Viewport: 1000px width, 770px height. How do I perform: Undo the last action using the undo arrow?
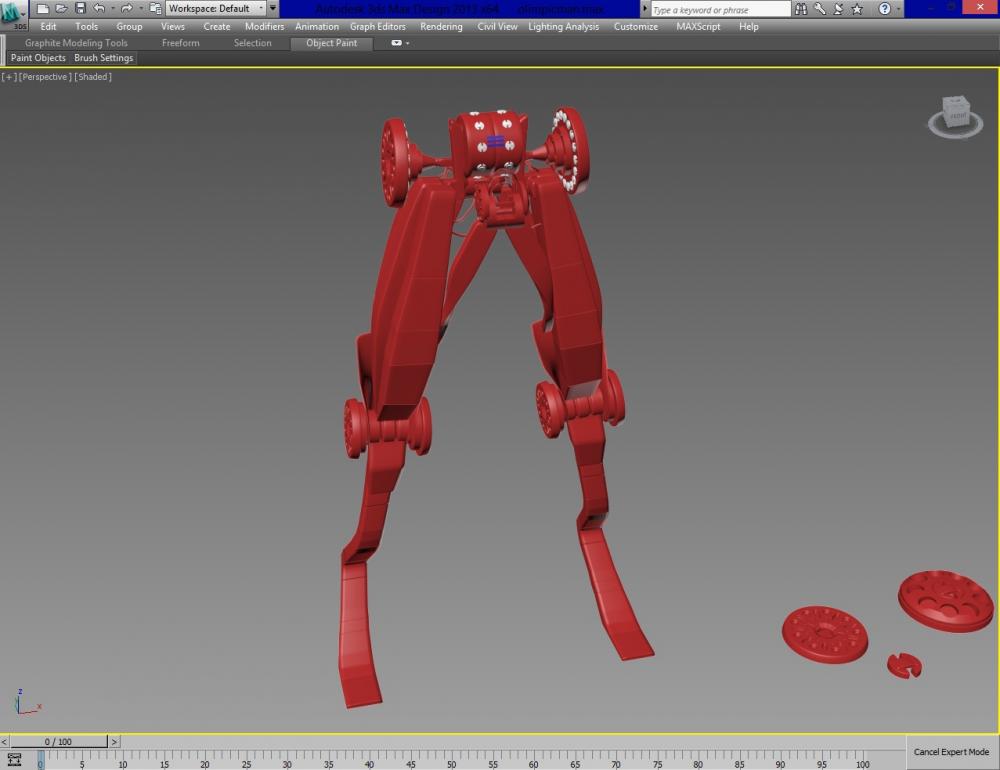point(99,9)
